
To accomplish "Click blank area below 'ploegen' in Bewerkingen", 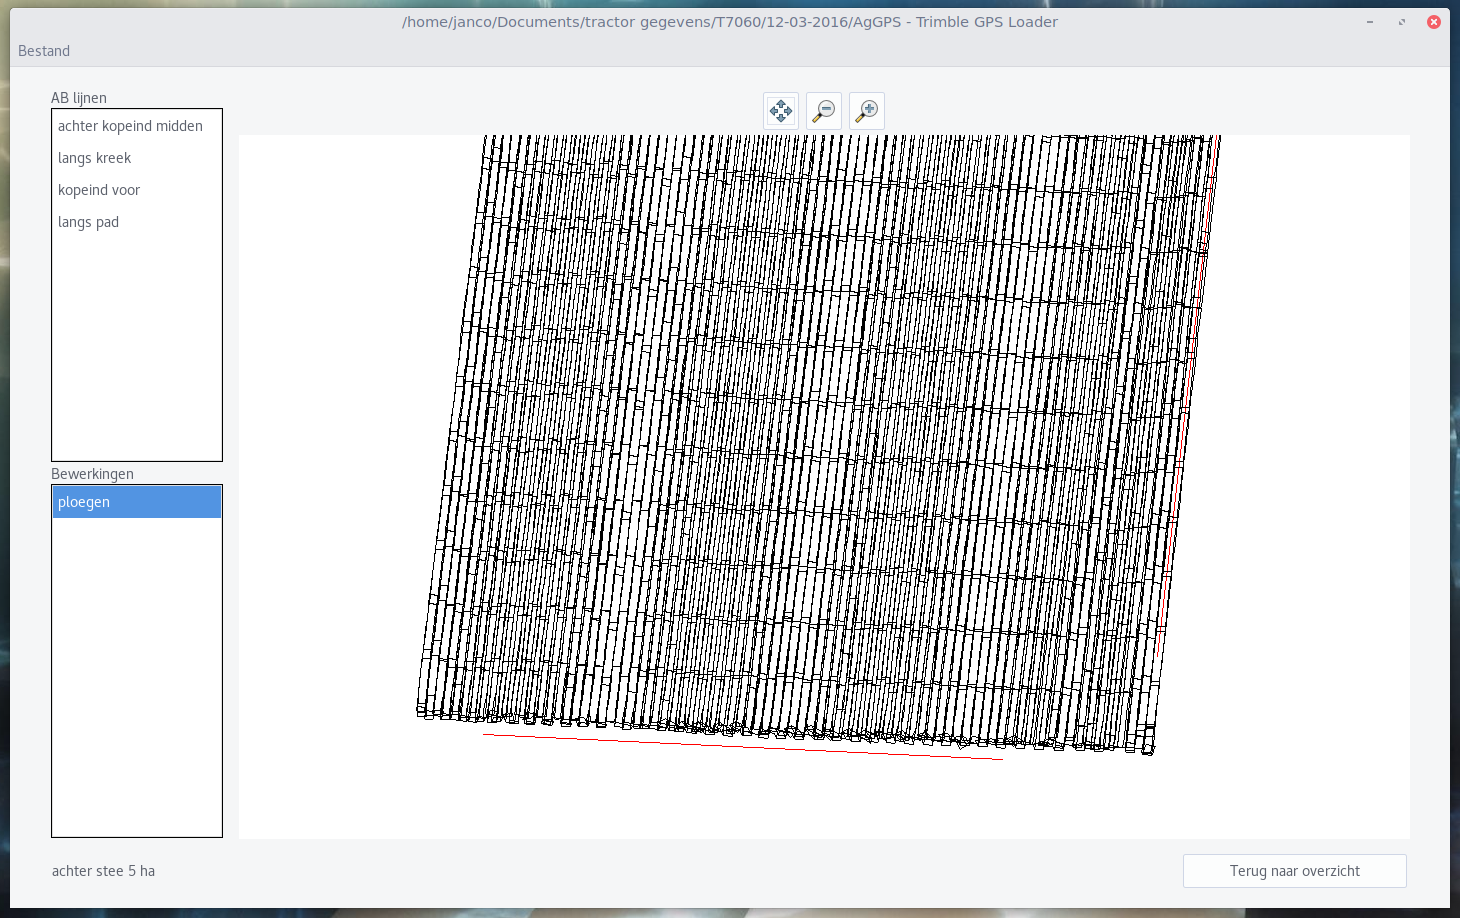I will click(x=136, y=680).
